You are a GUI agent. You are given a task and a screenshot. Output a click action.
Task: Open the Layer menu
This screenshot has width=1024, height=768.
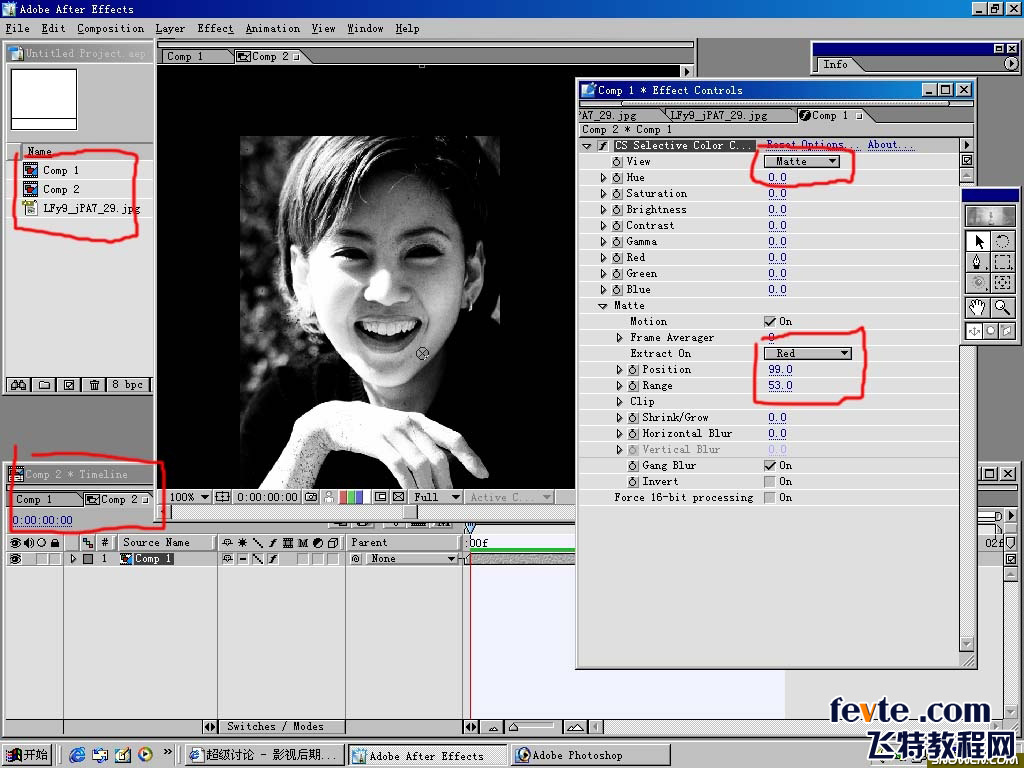pyautogui.click(x=170, y=29)
